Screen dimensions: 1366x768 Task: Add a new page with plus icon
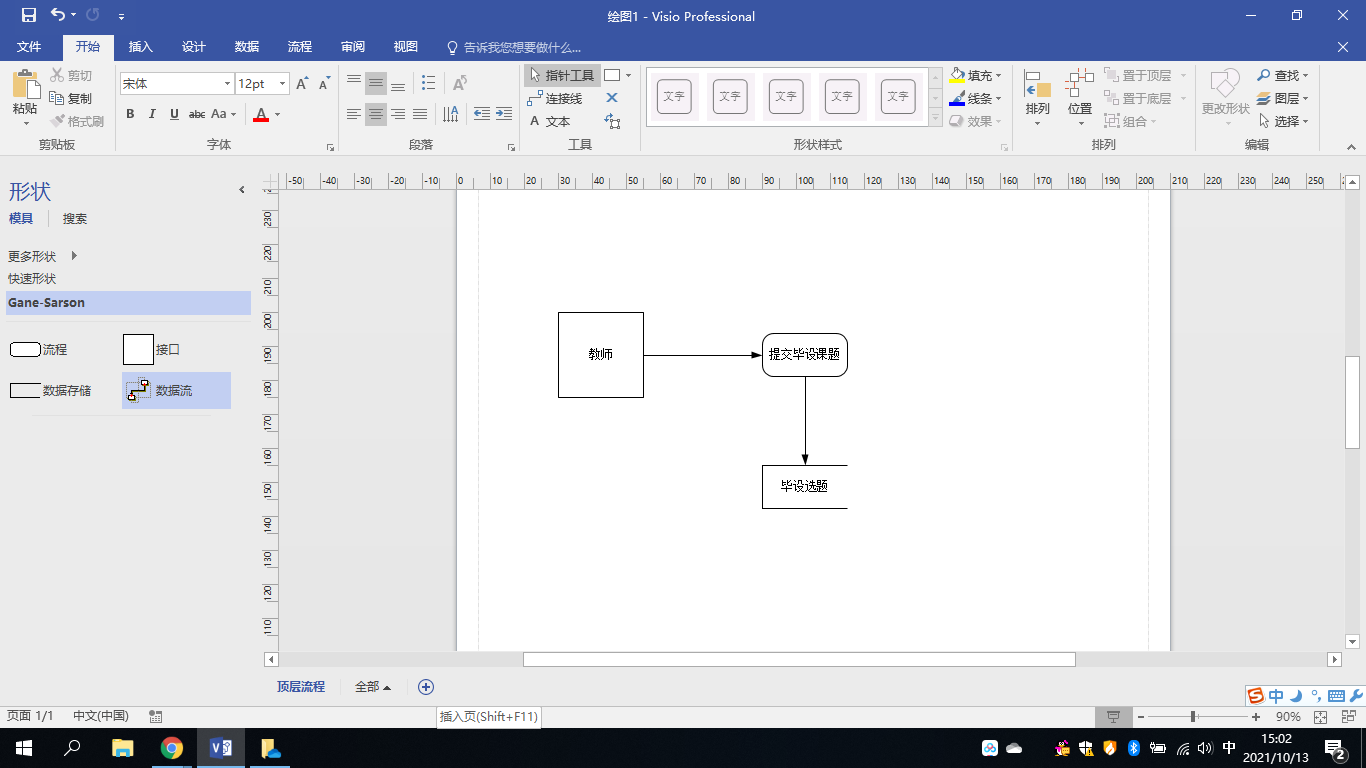[426, 687]
